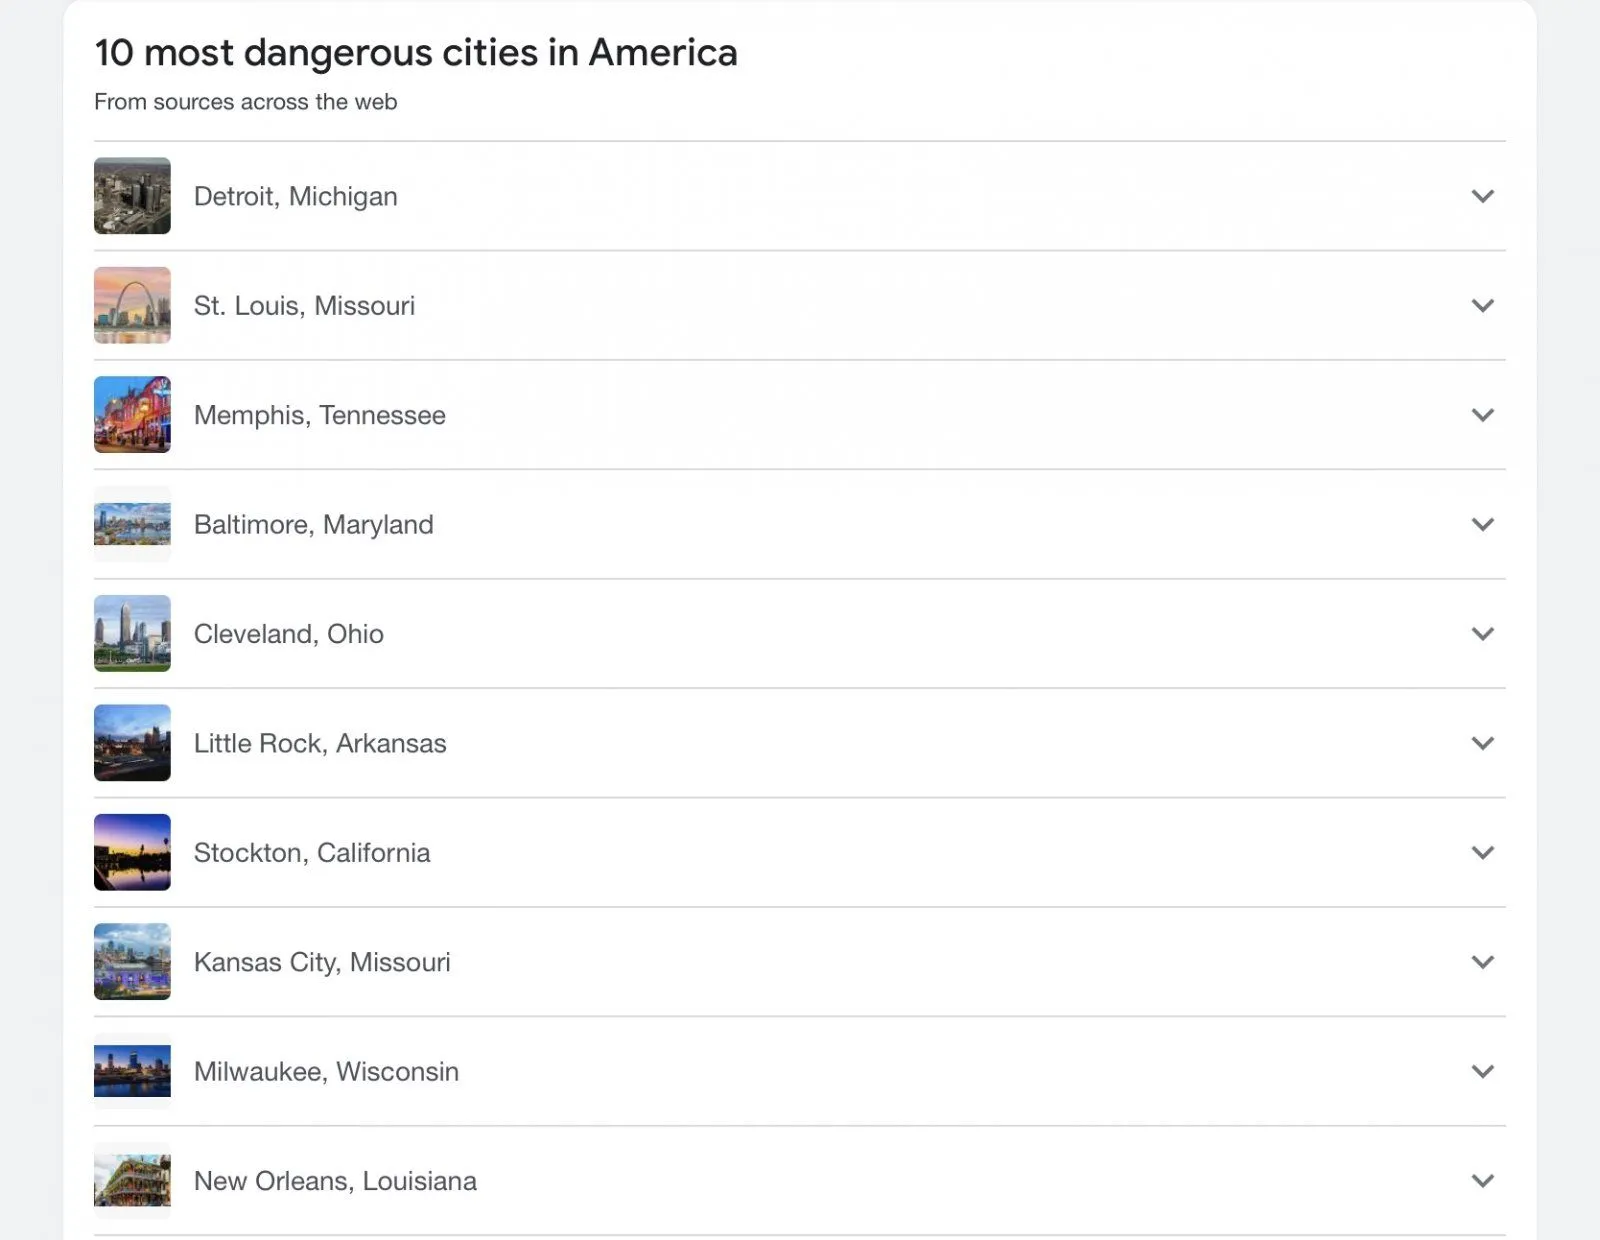The image size is (1600, 1240).
Task: Expand the New Orleans, Louisiana chevron
Action: [x=1483, y=1181]
